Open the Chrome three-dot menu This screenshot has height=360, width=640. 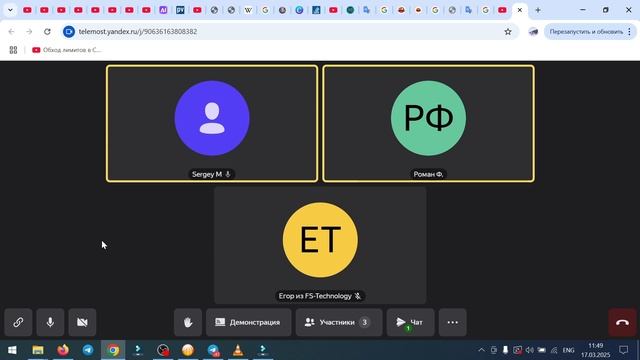click(629, 31)
